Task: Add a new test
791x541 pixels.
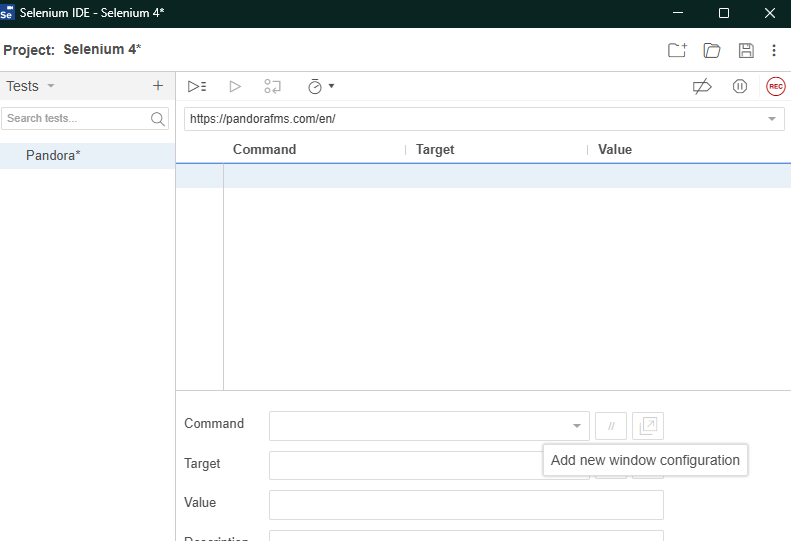Action: [158, 86]
